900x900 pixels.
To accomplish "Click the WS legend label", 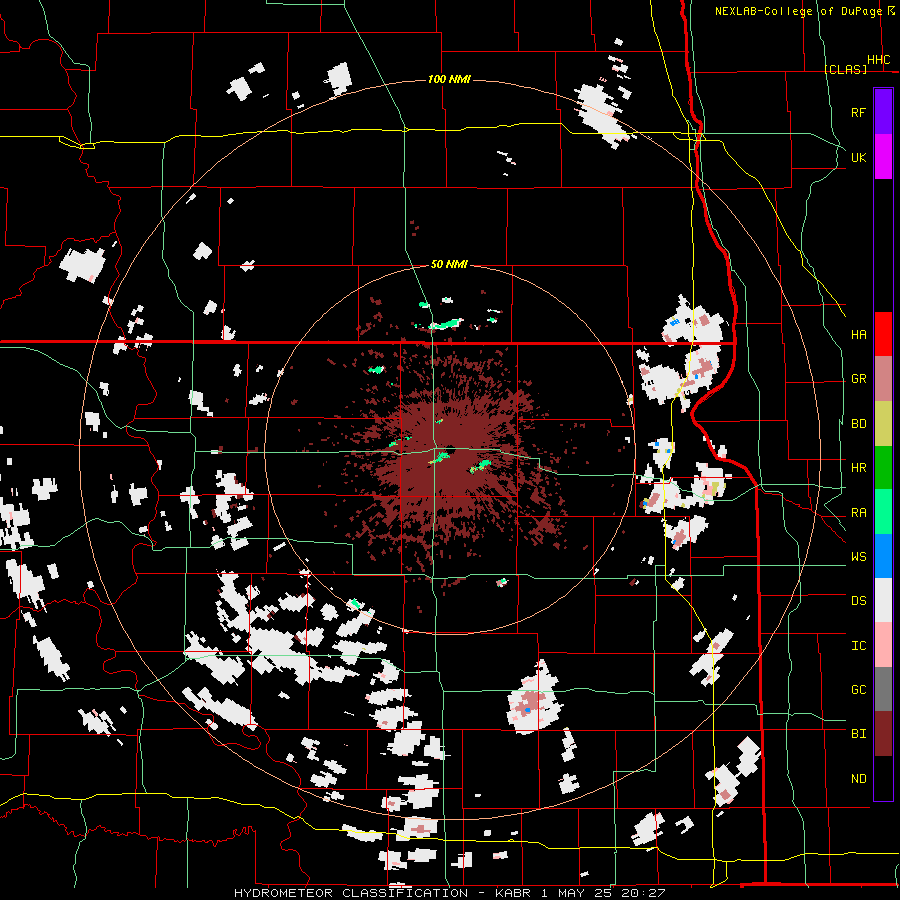I will 858,557.
